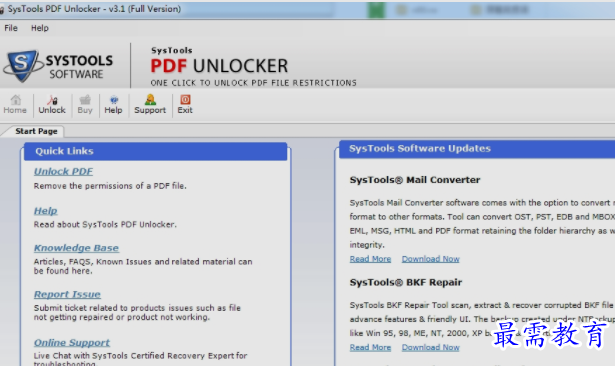
Task: Click the Report Issue link
Action: (x=67, y=294)
